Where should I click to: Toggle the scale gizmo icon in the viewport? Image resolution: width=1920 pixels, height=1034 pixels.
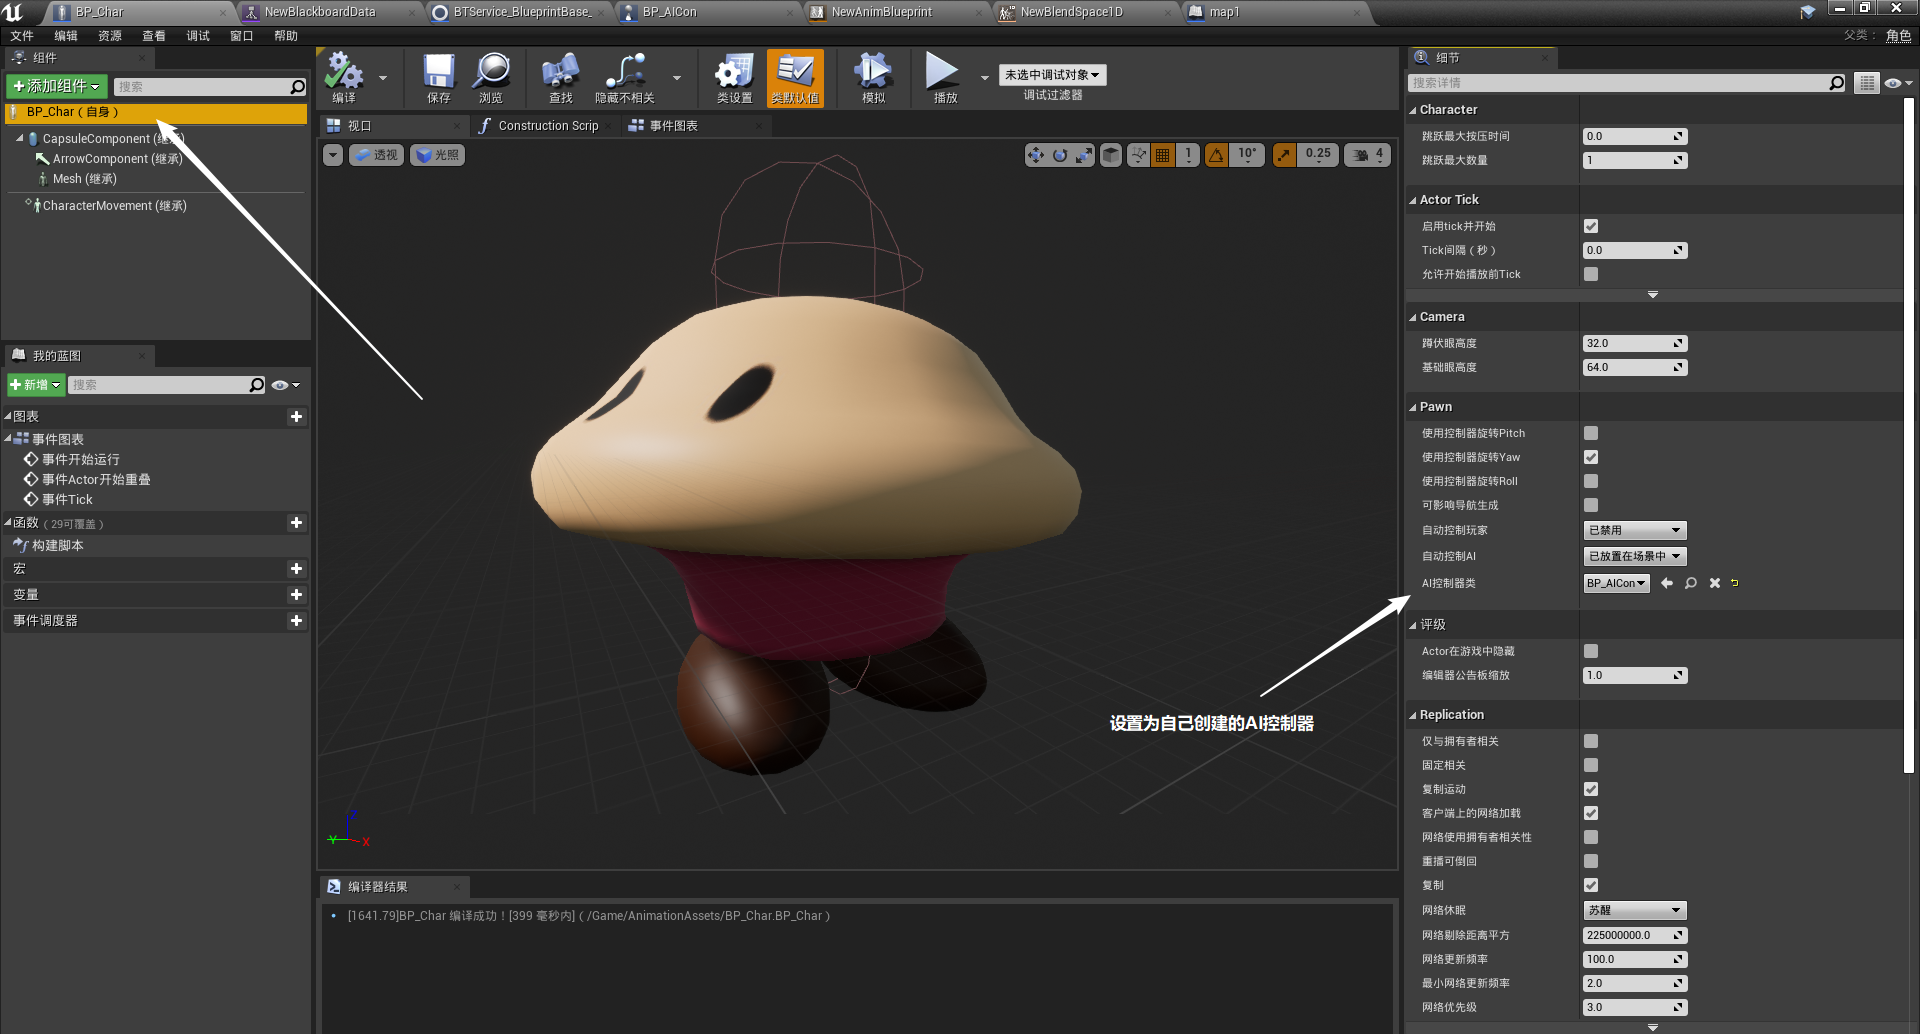1084,155
